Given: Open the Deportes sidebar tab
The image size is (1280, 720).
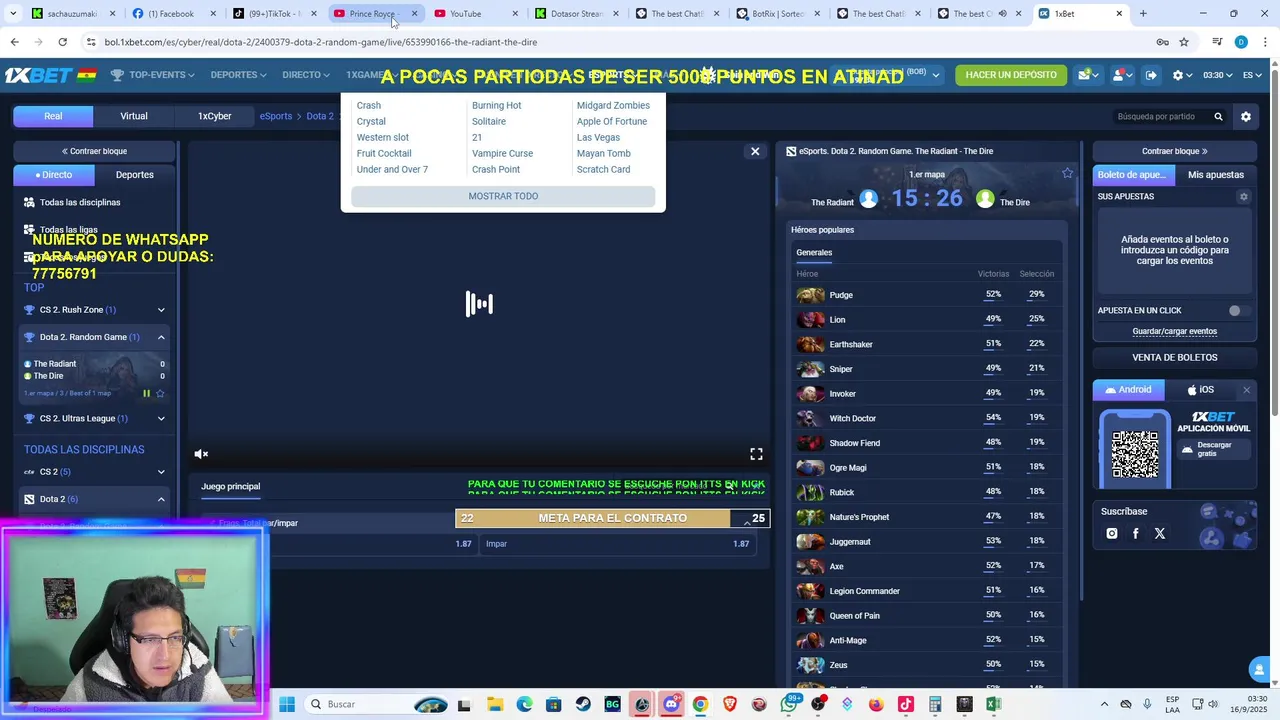Looking at the screenshot, I should tap(134, 175).
